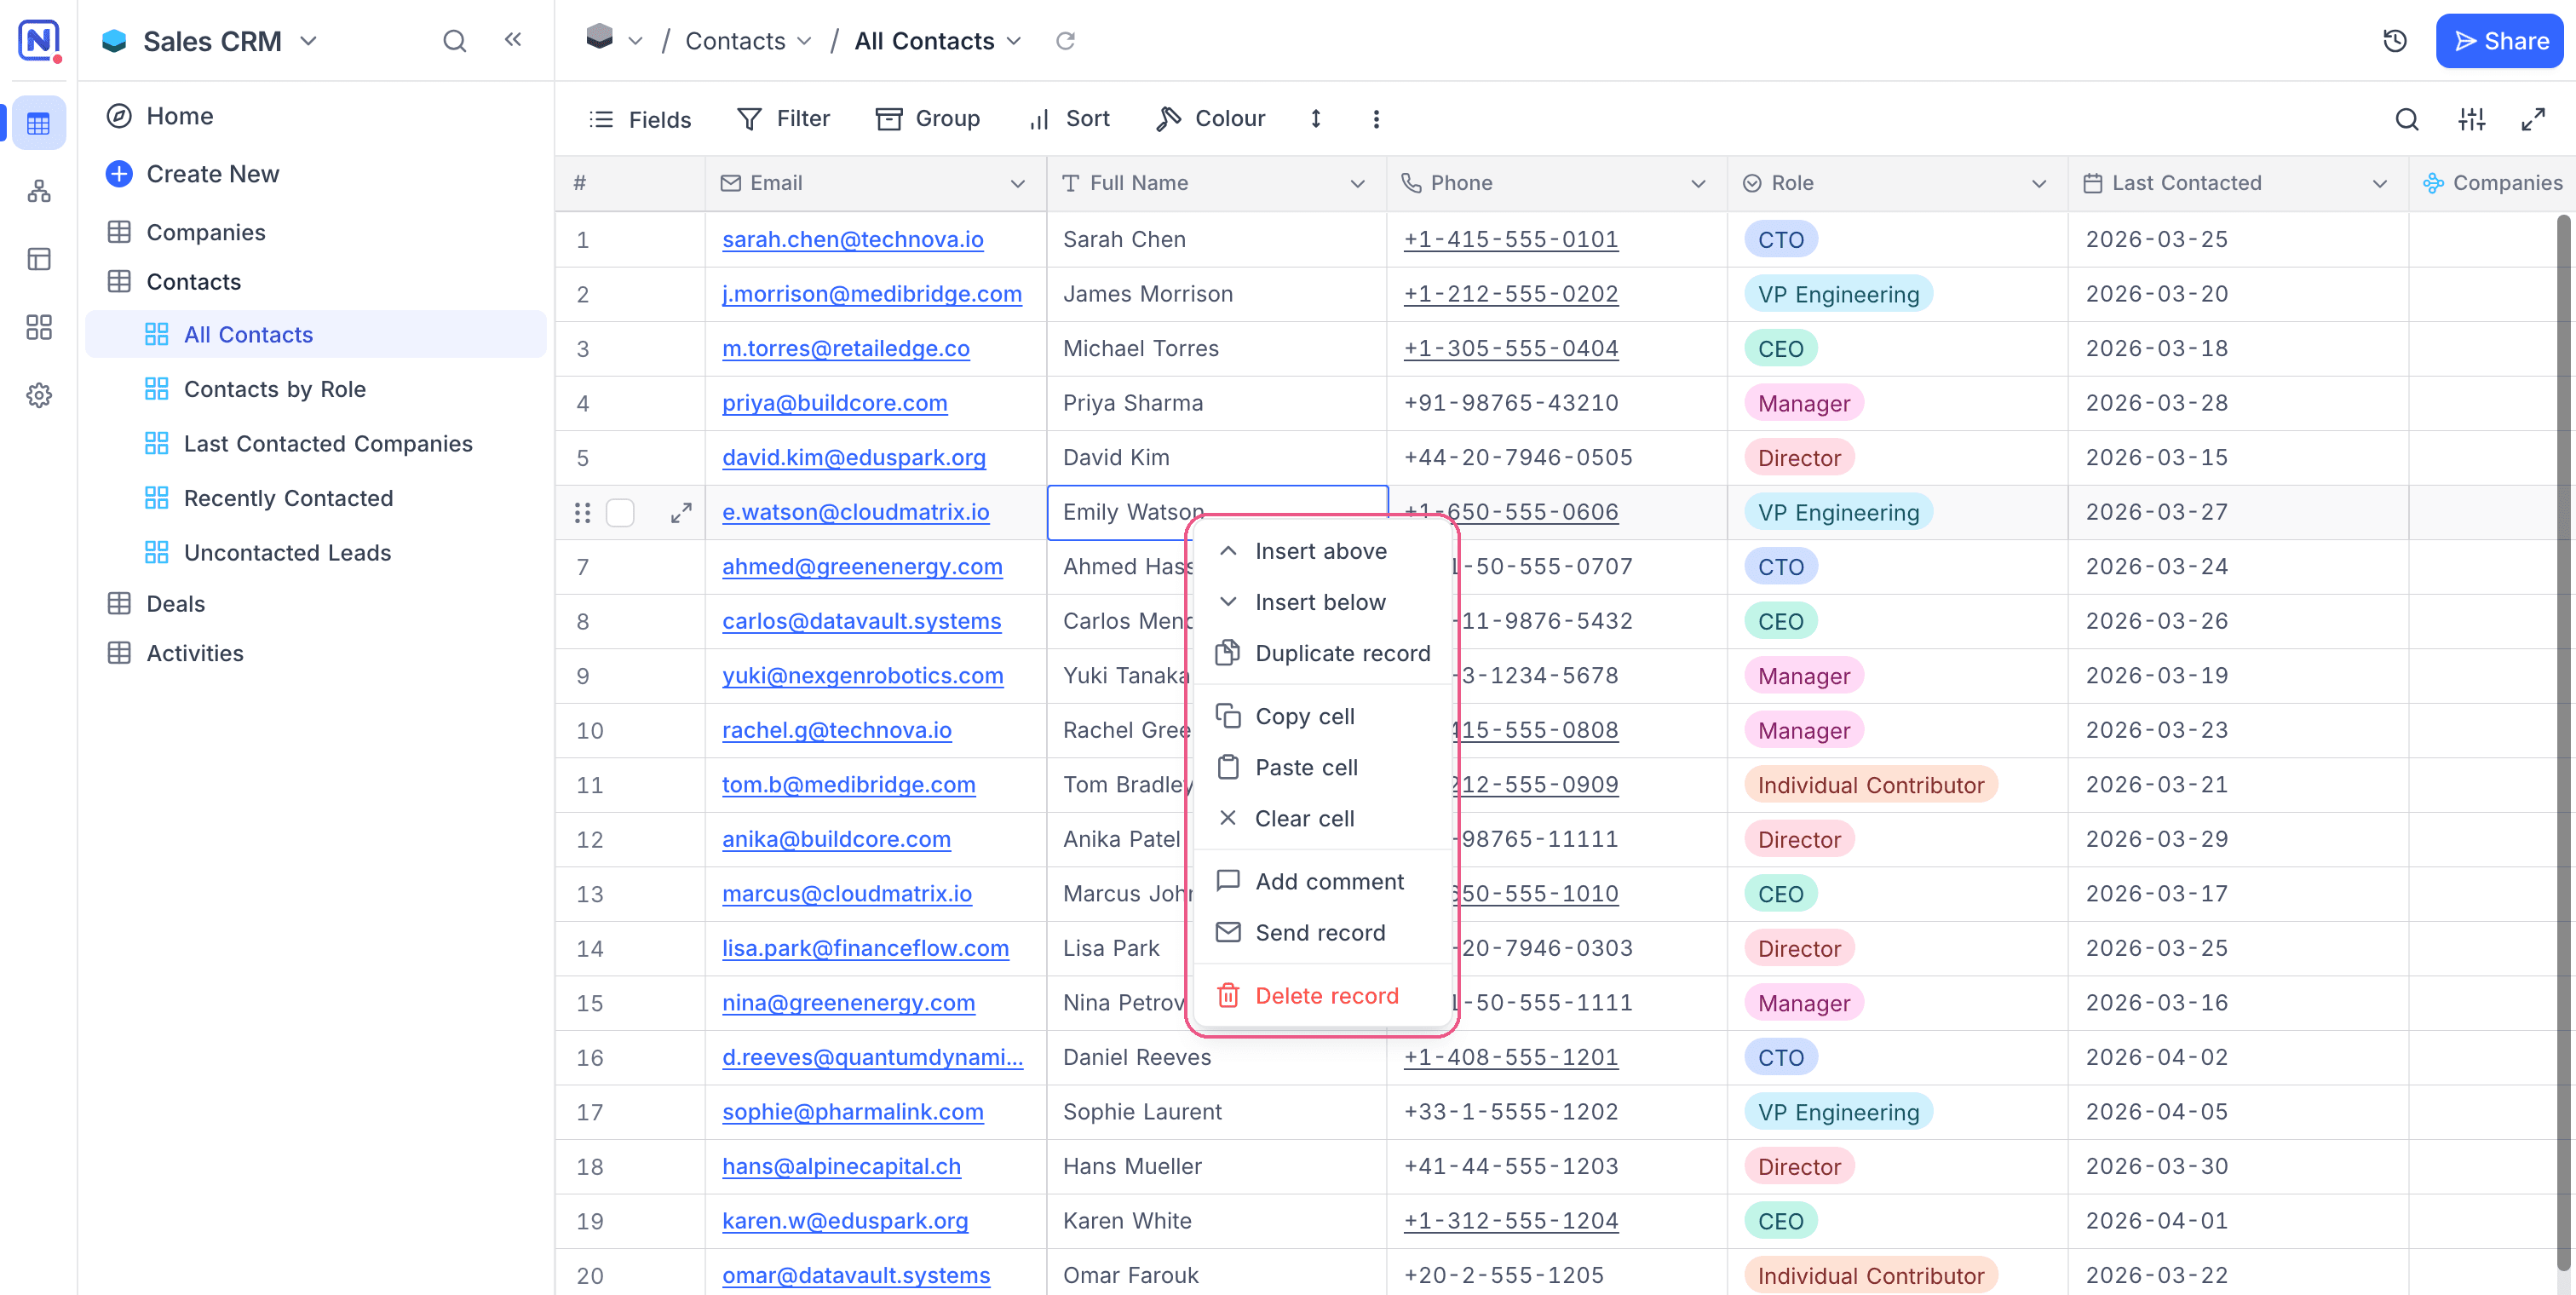
Task: Open the Colour toolbar option
Action: pos(1211,119)
